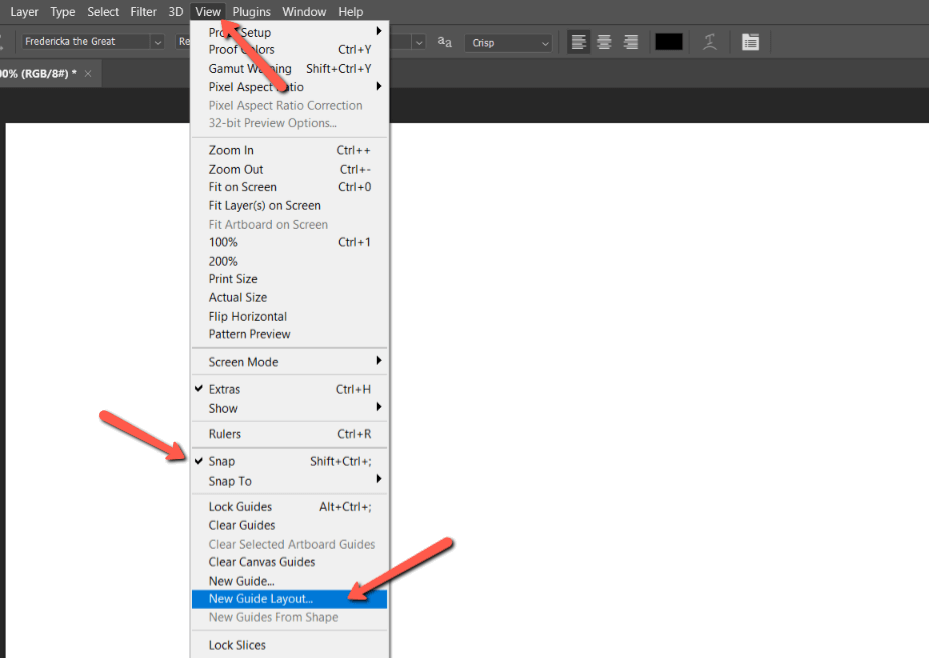Click the center text alignment icon

tap(604, 42)
